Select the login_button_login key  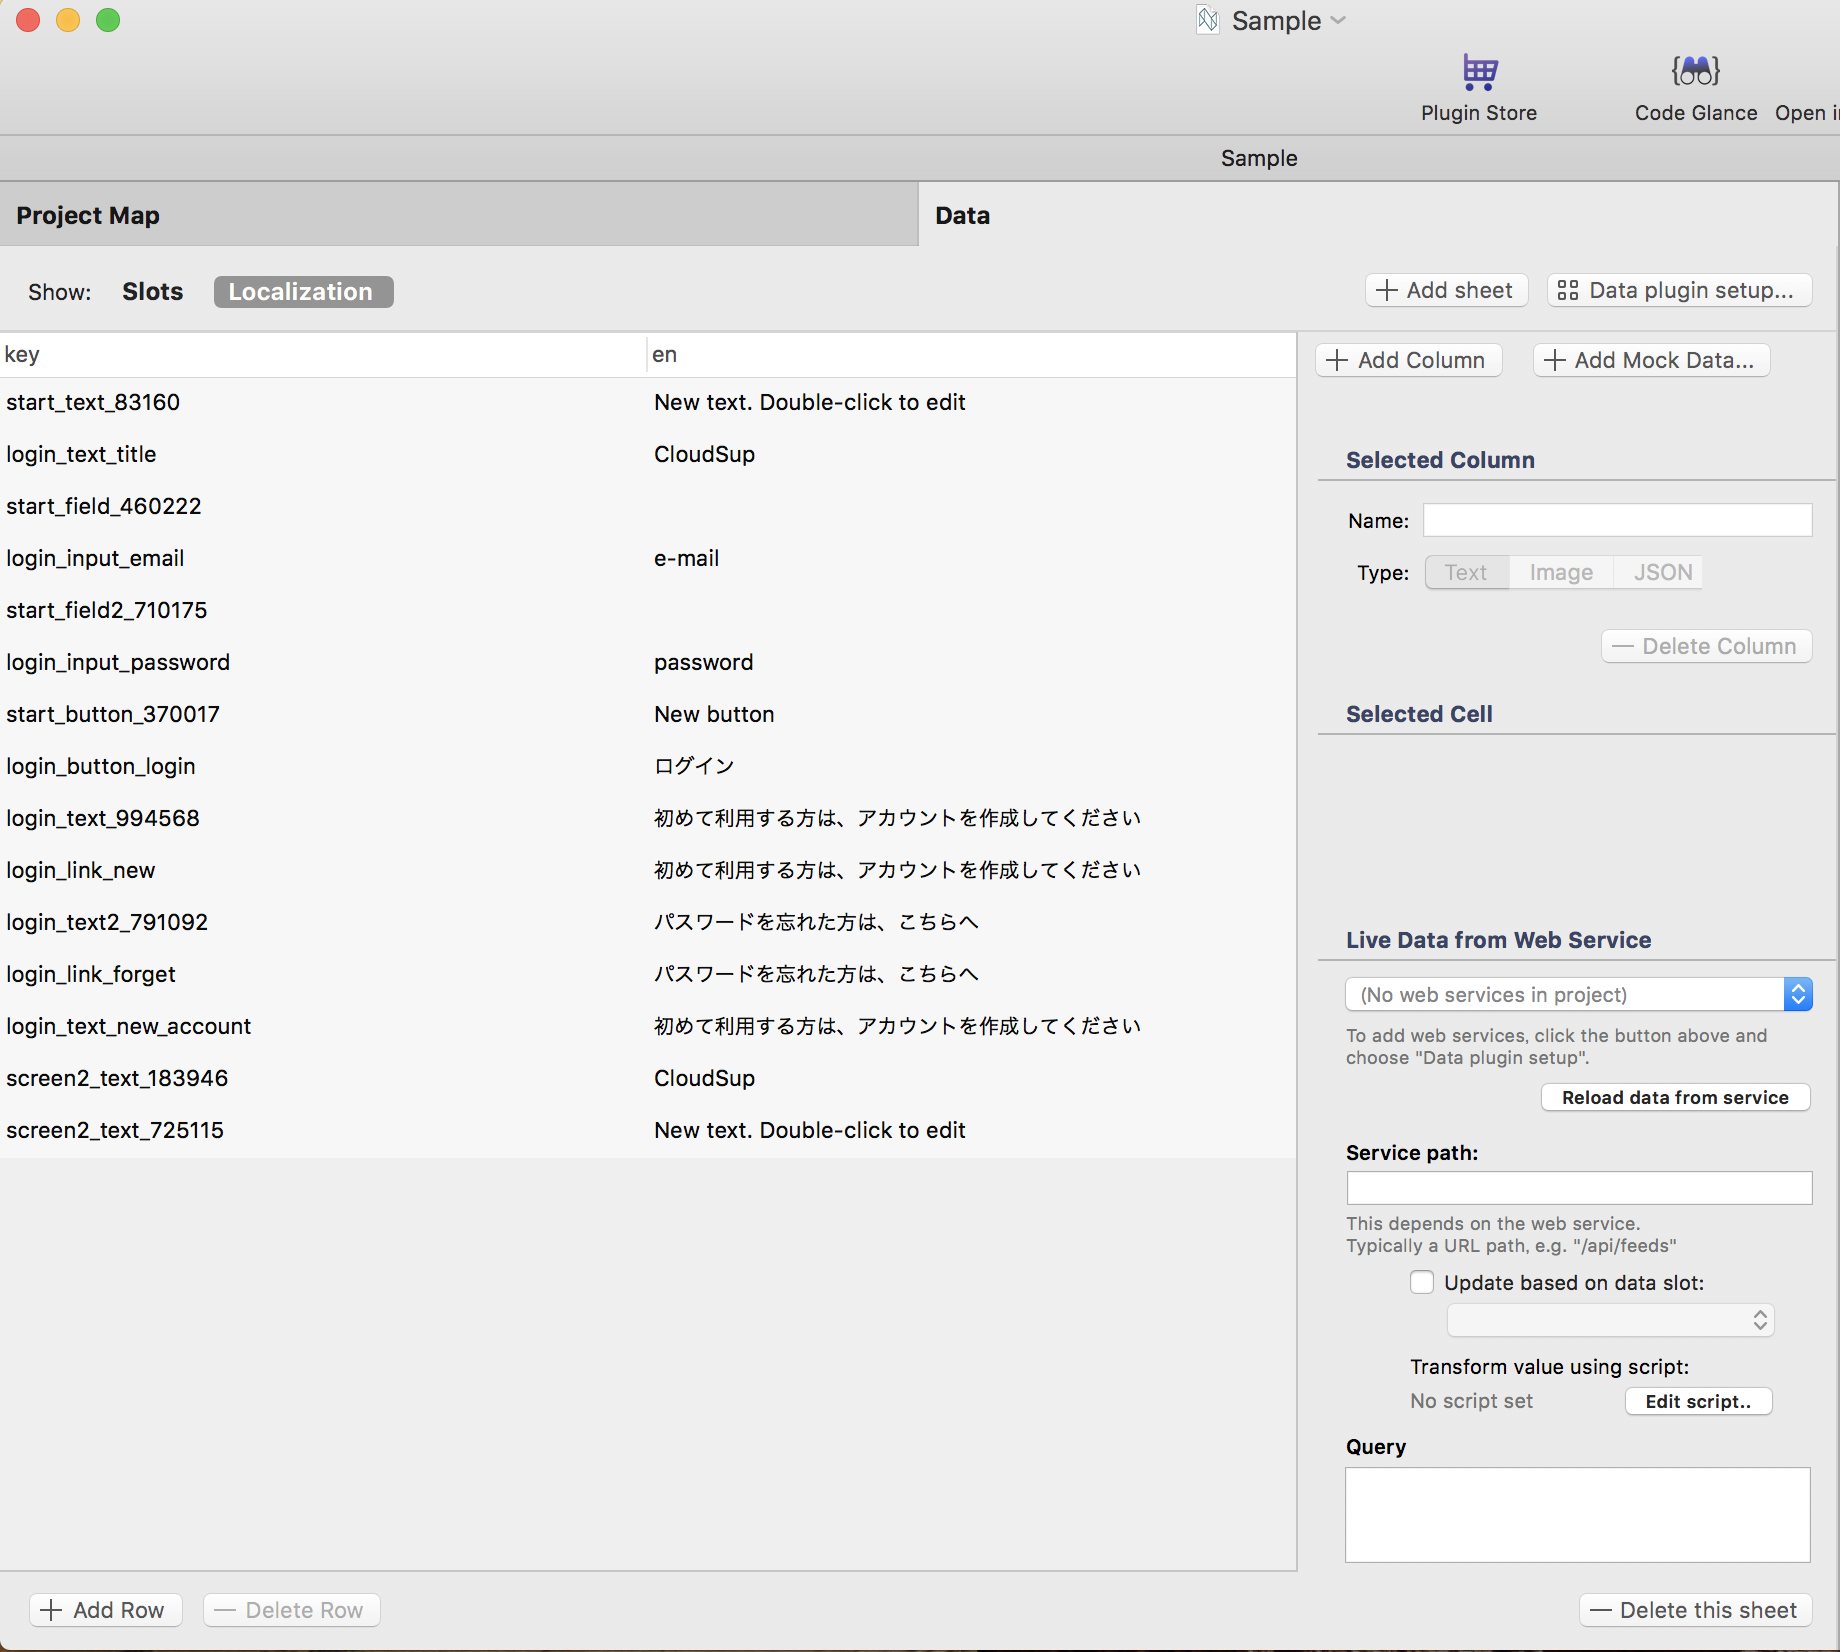click(x=101, y=766)
